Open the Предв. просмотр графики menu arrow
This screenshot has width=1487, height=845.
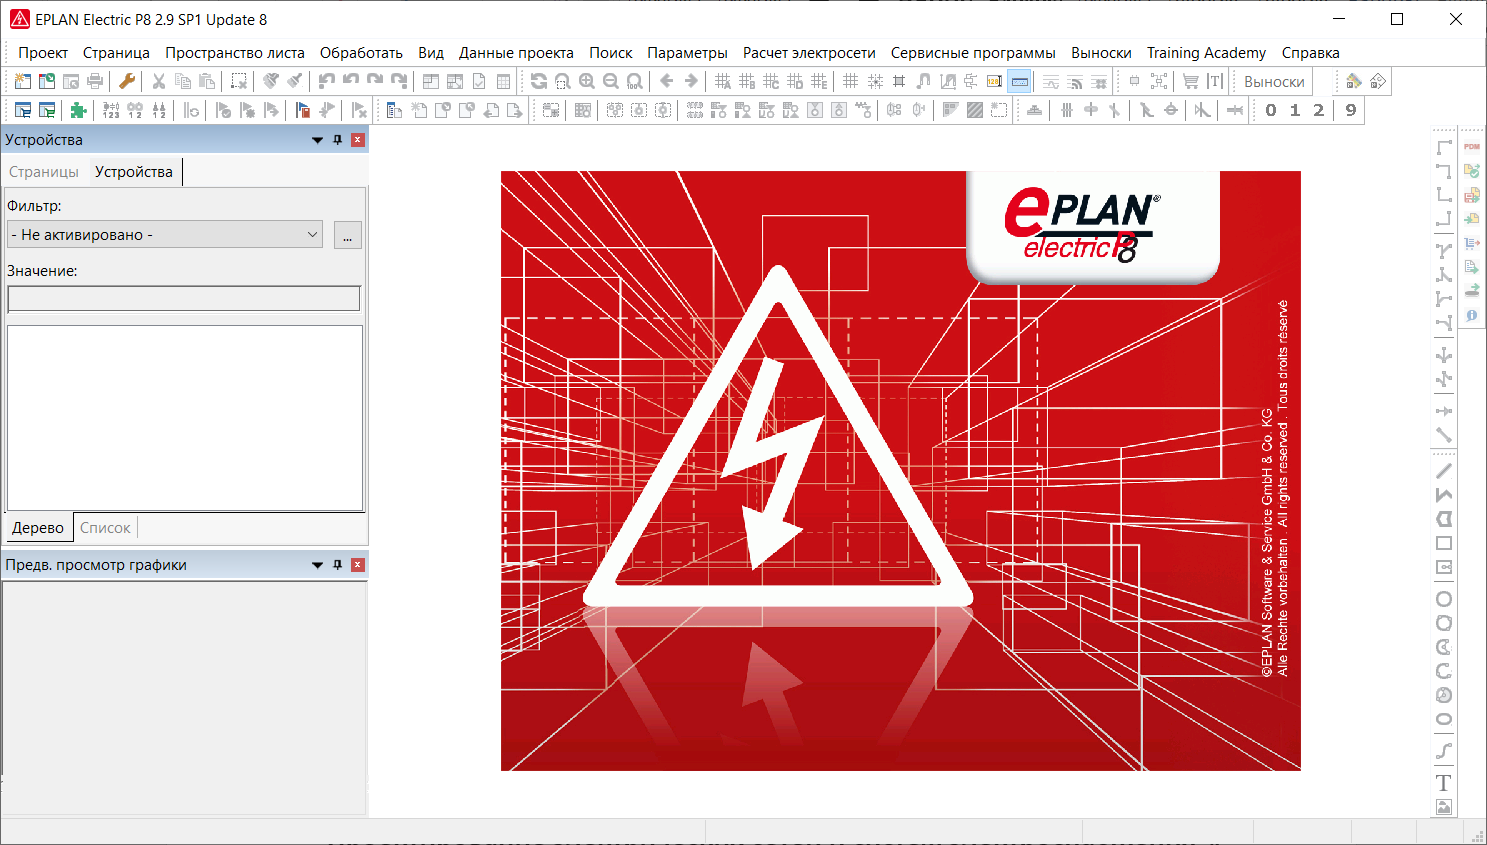tap(317, 565)
